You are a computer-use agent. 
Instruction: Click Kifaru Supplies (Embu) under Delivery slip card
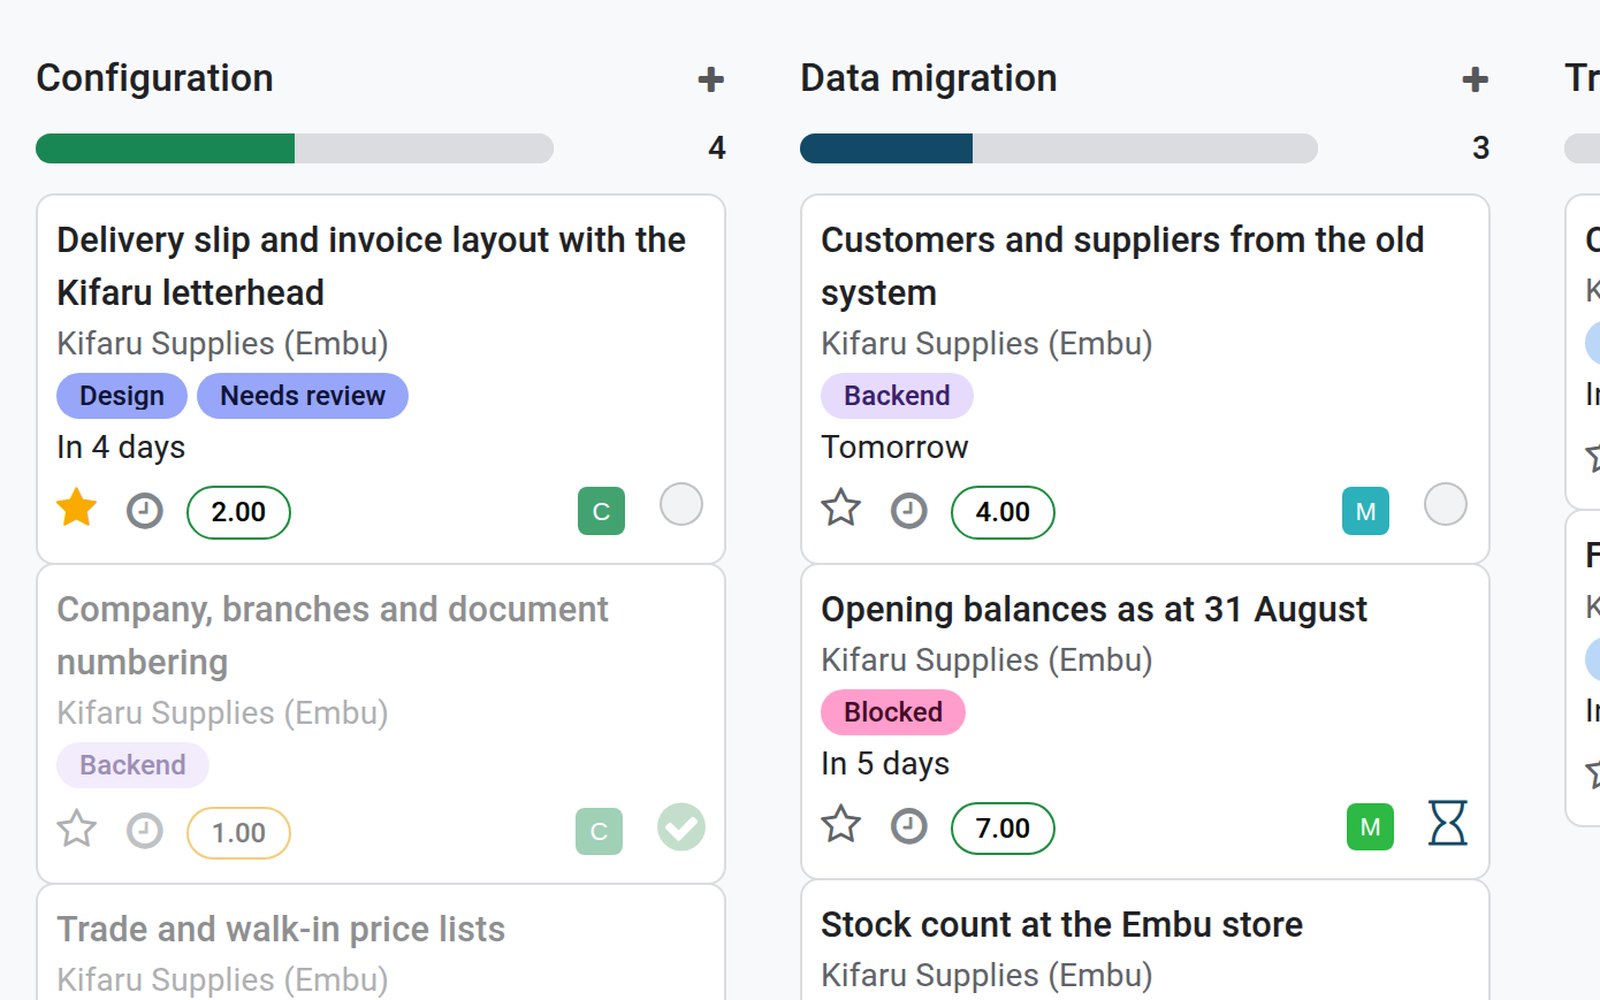223,343
